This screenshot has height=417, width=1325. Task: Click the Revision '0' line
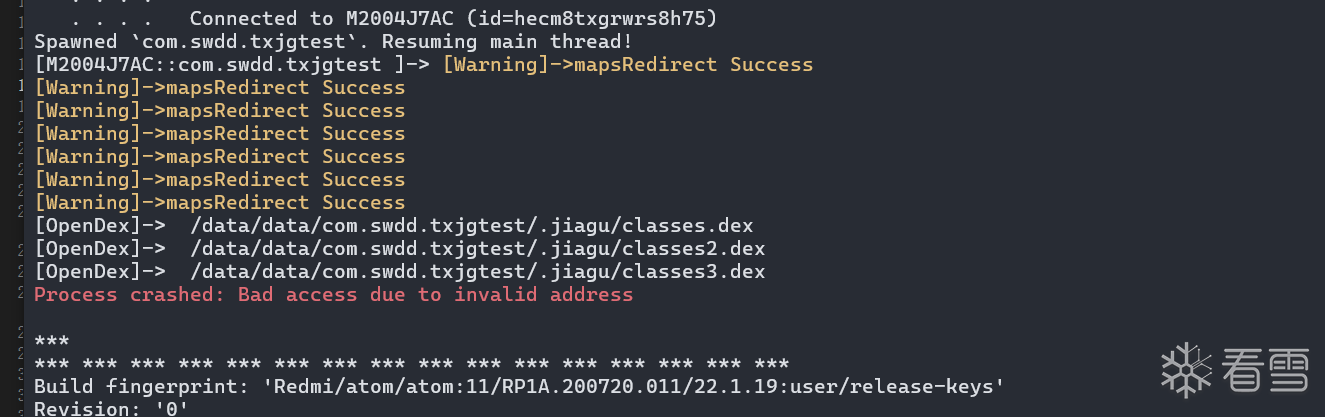point(112,409)
